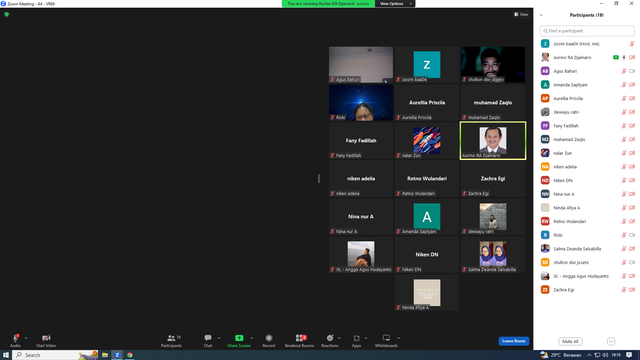The image size is (640, 360).
Task: Expand Chat options arrow
Action: 219,338
